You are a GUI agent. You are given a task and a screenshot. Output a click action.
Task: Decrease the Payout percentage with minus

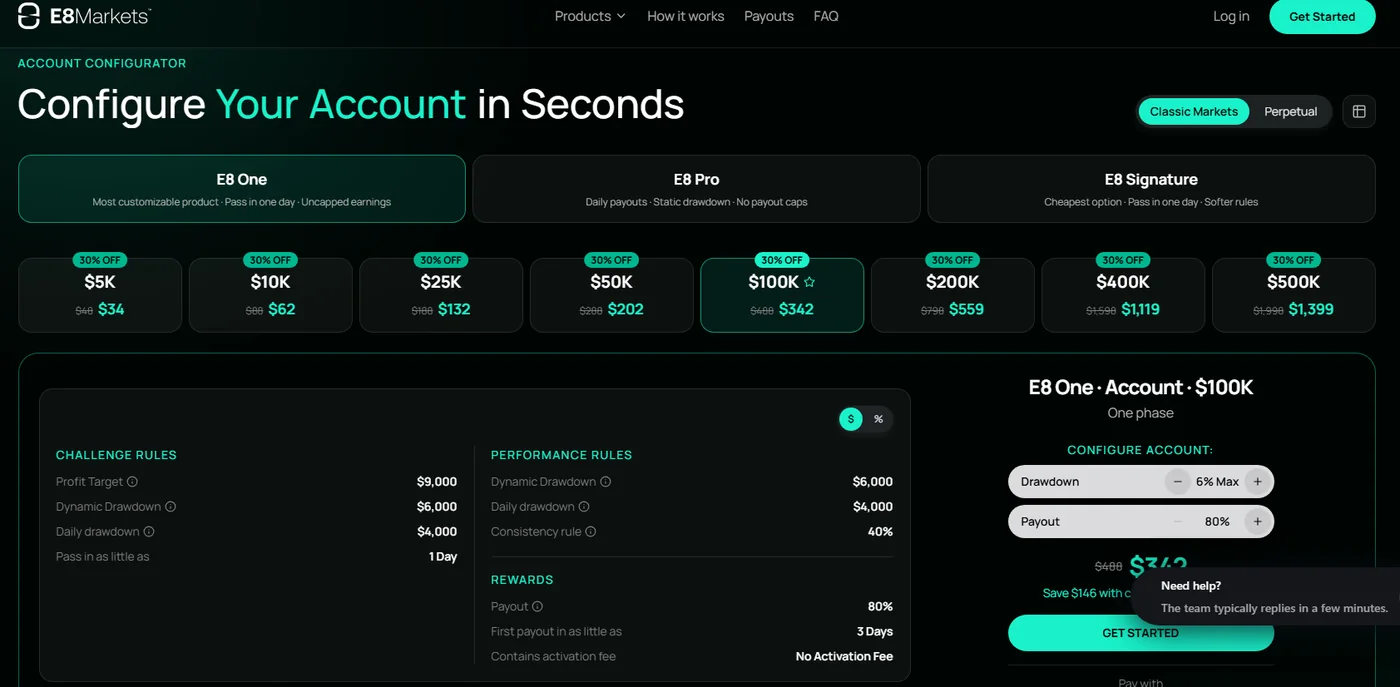pos(1178,522)
